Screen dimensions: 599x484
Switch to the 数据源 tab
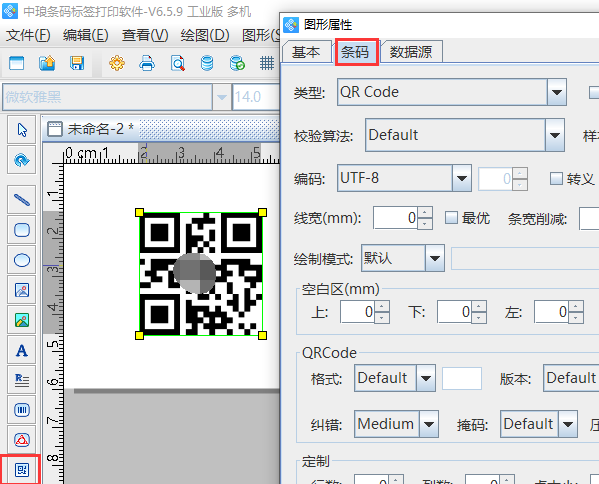pos(411,52)
